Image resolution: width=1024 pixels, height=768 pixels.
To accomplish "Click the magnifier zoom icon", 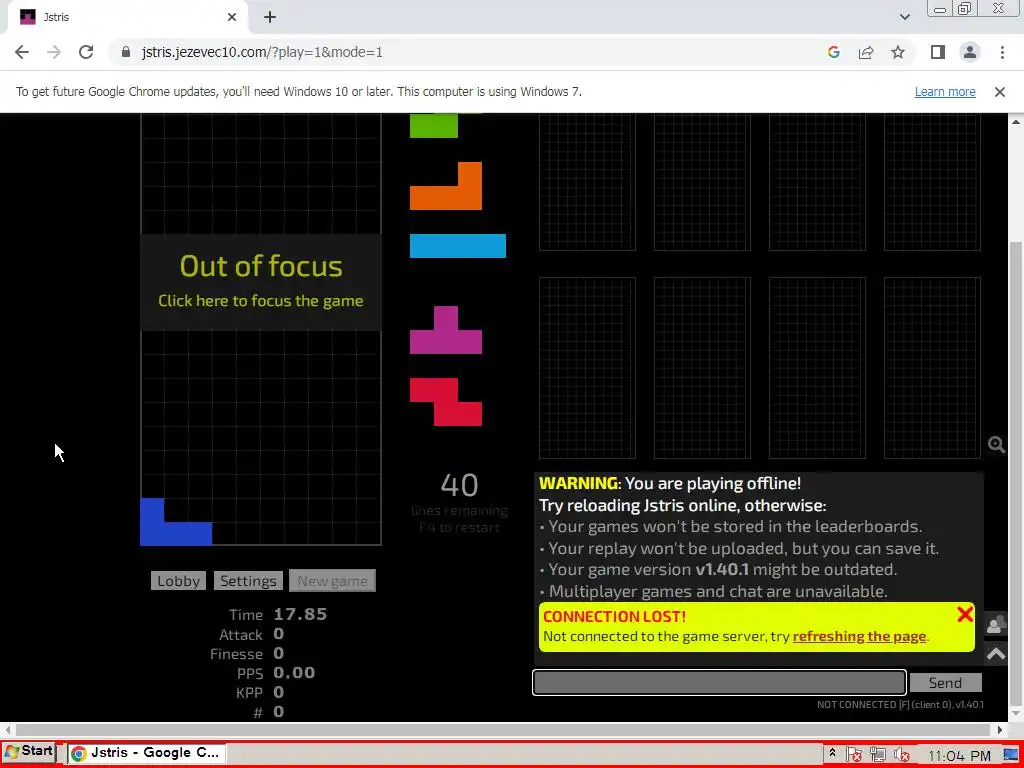I will tap(997, 445).
